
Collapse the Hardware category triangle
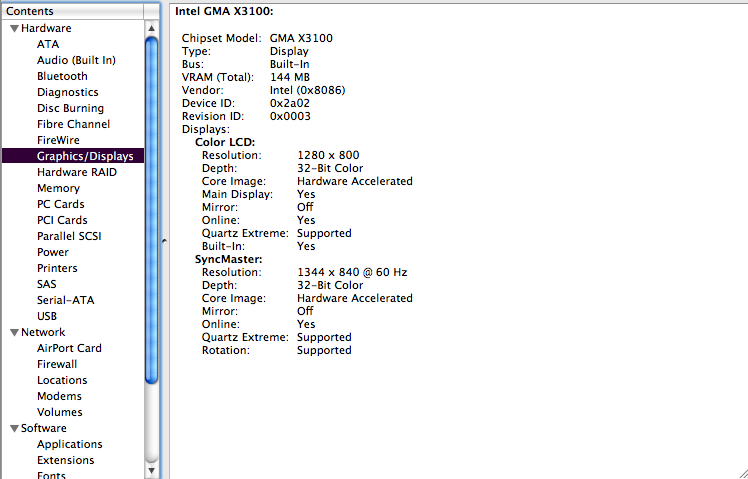point(15,29)
